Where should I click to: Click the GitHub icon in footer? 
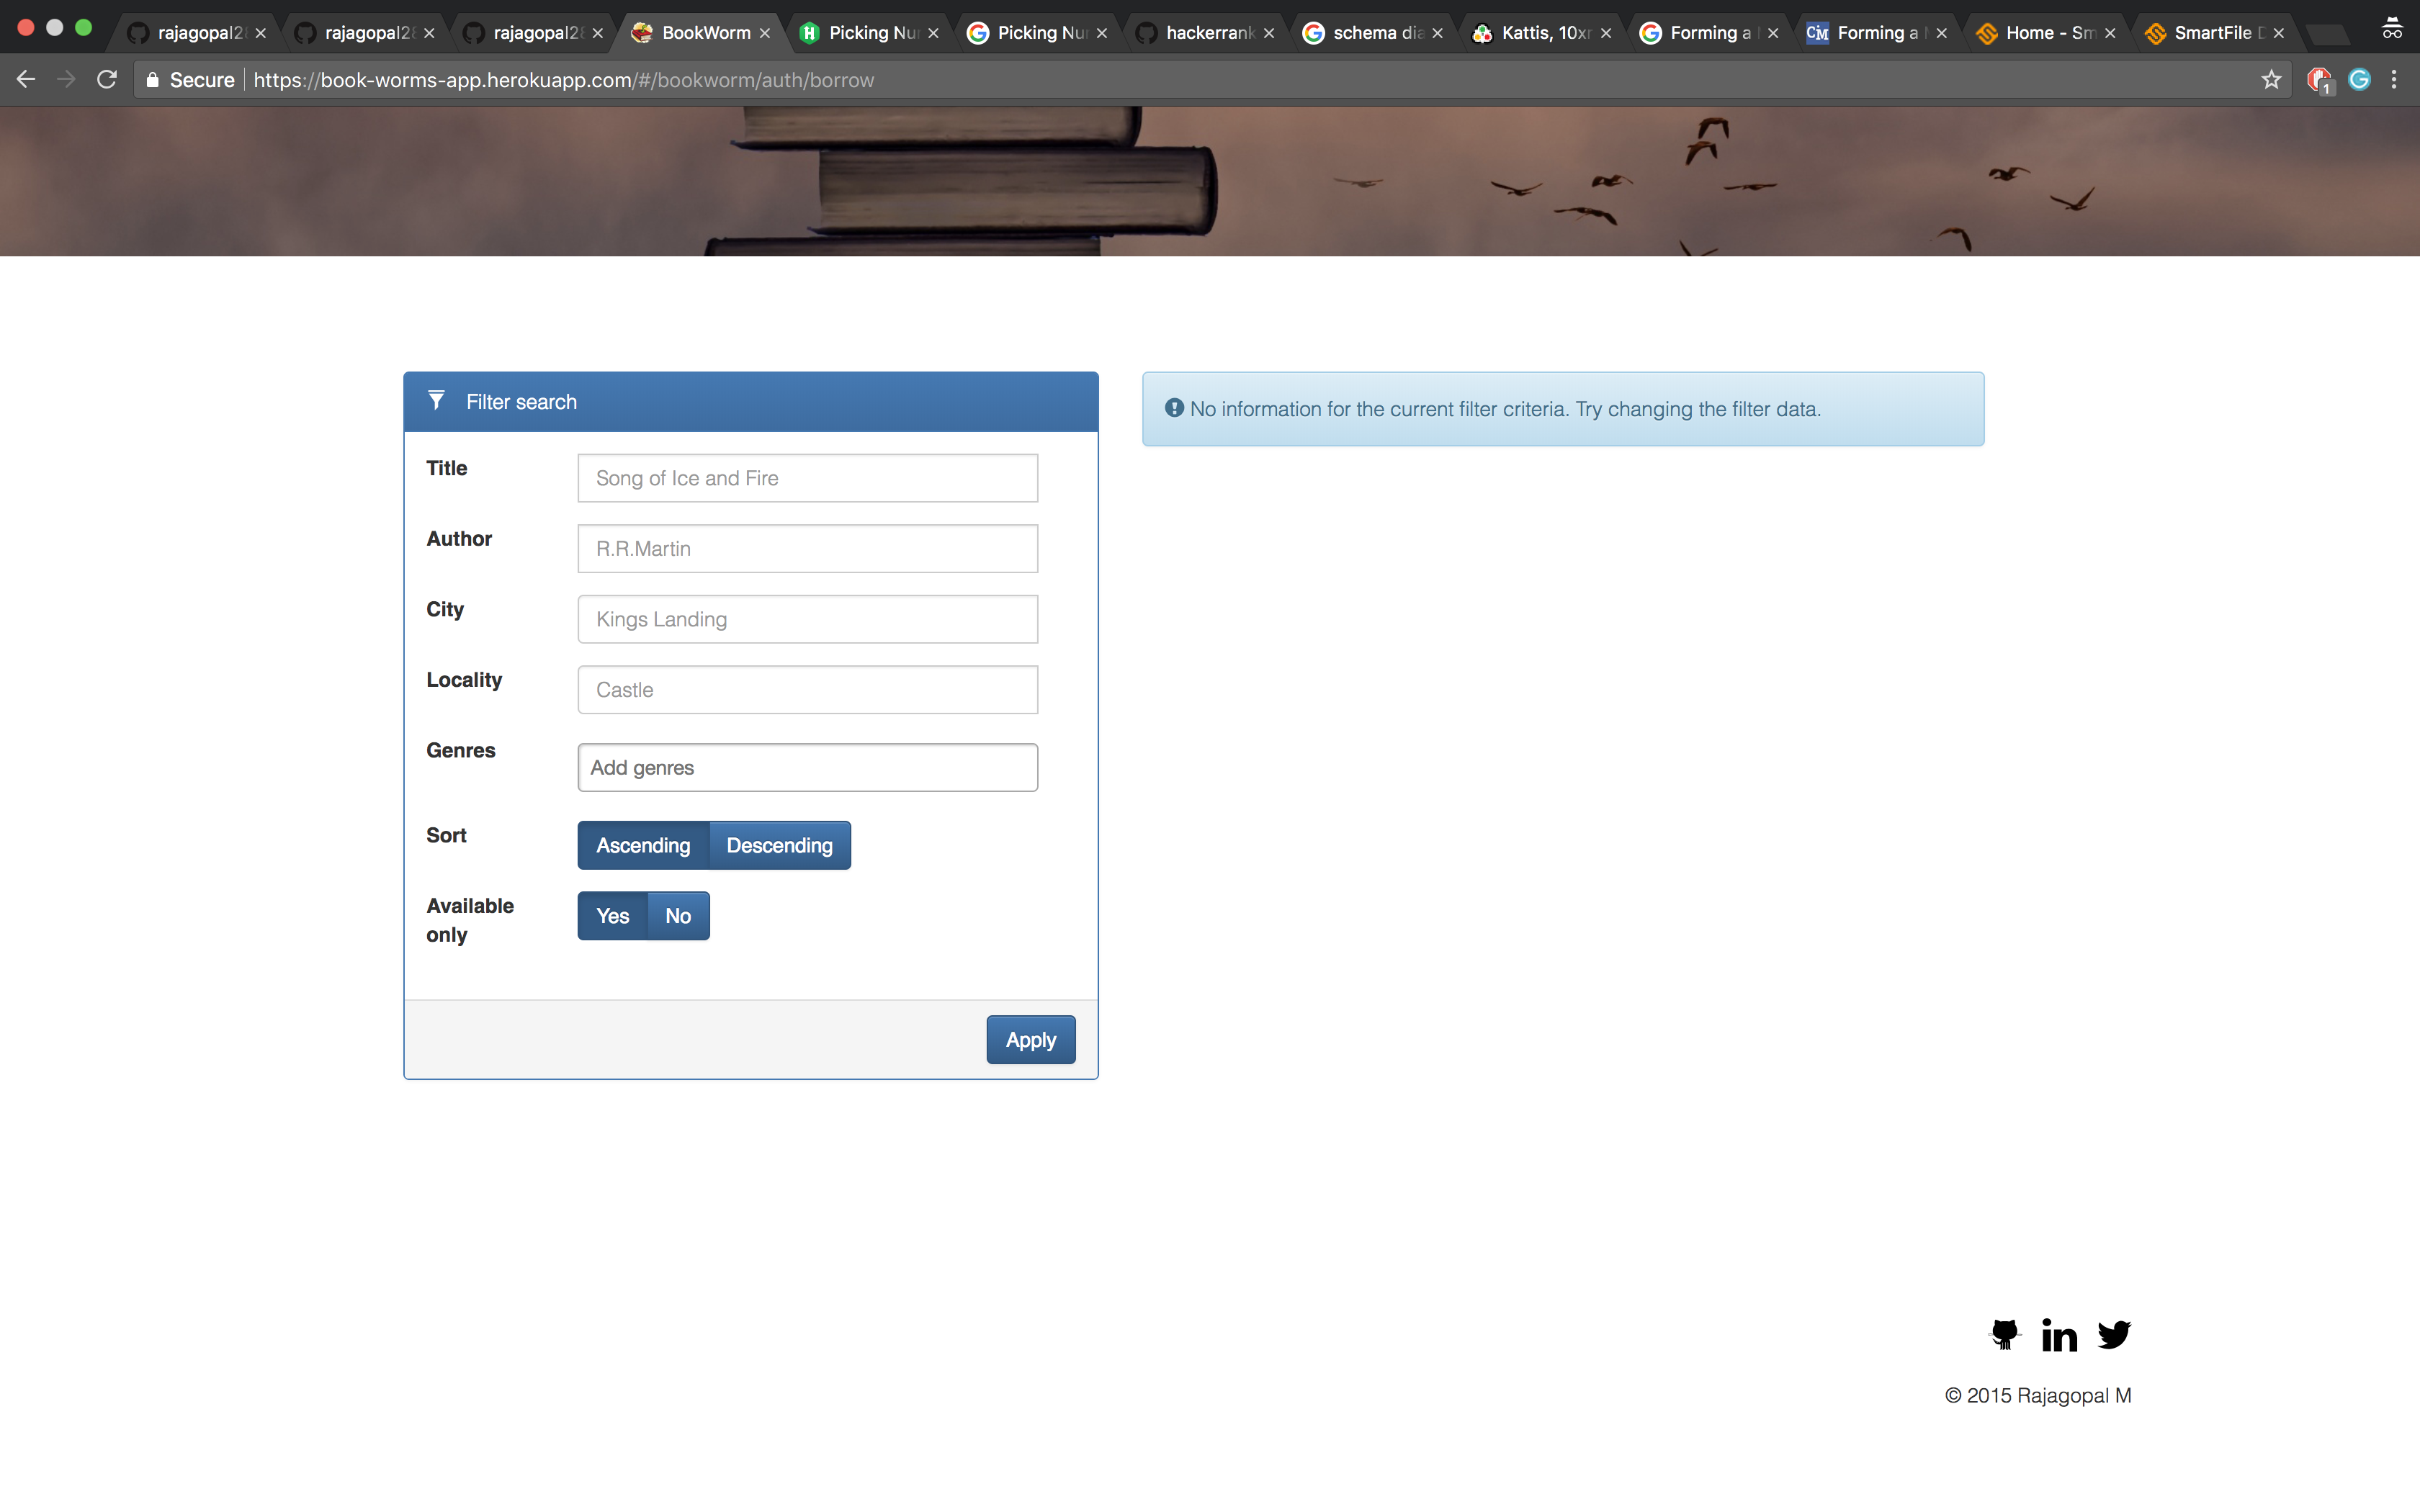point(2004,1334)
